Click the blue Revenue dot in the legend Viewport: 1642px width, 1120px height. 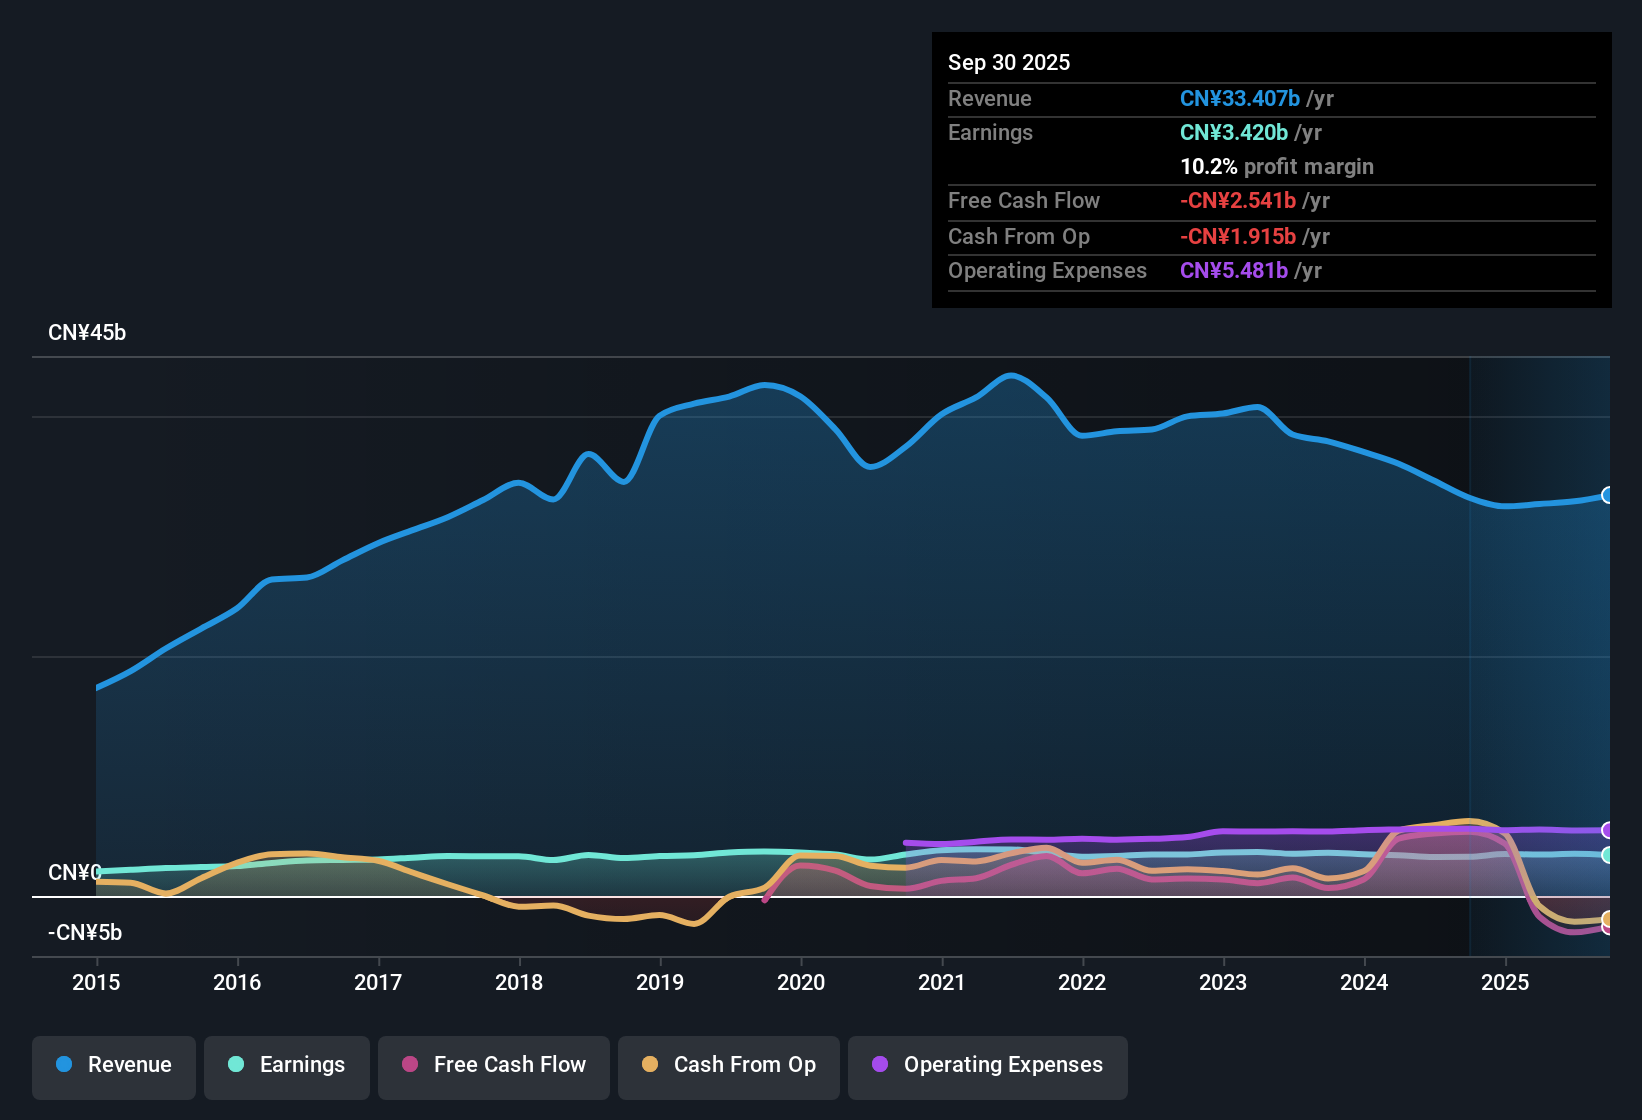click(x=63, y=1065)
